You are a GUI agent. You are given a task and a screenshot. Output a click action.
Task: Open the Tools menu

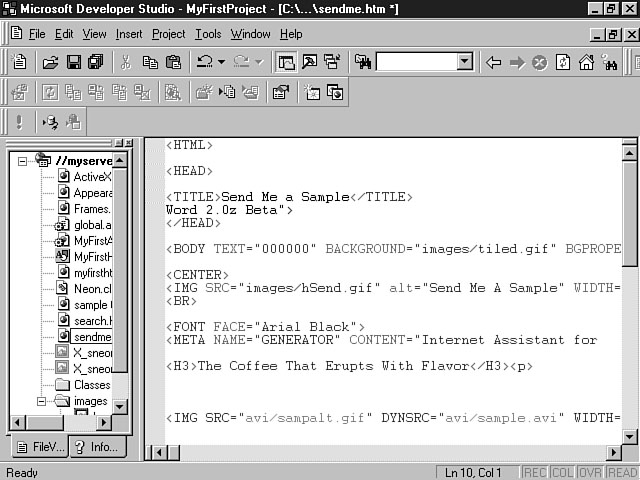tap(208, 34)
